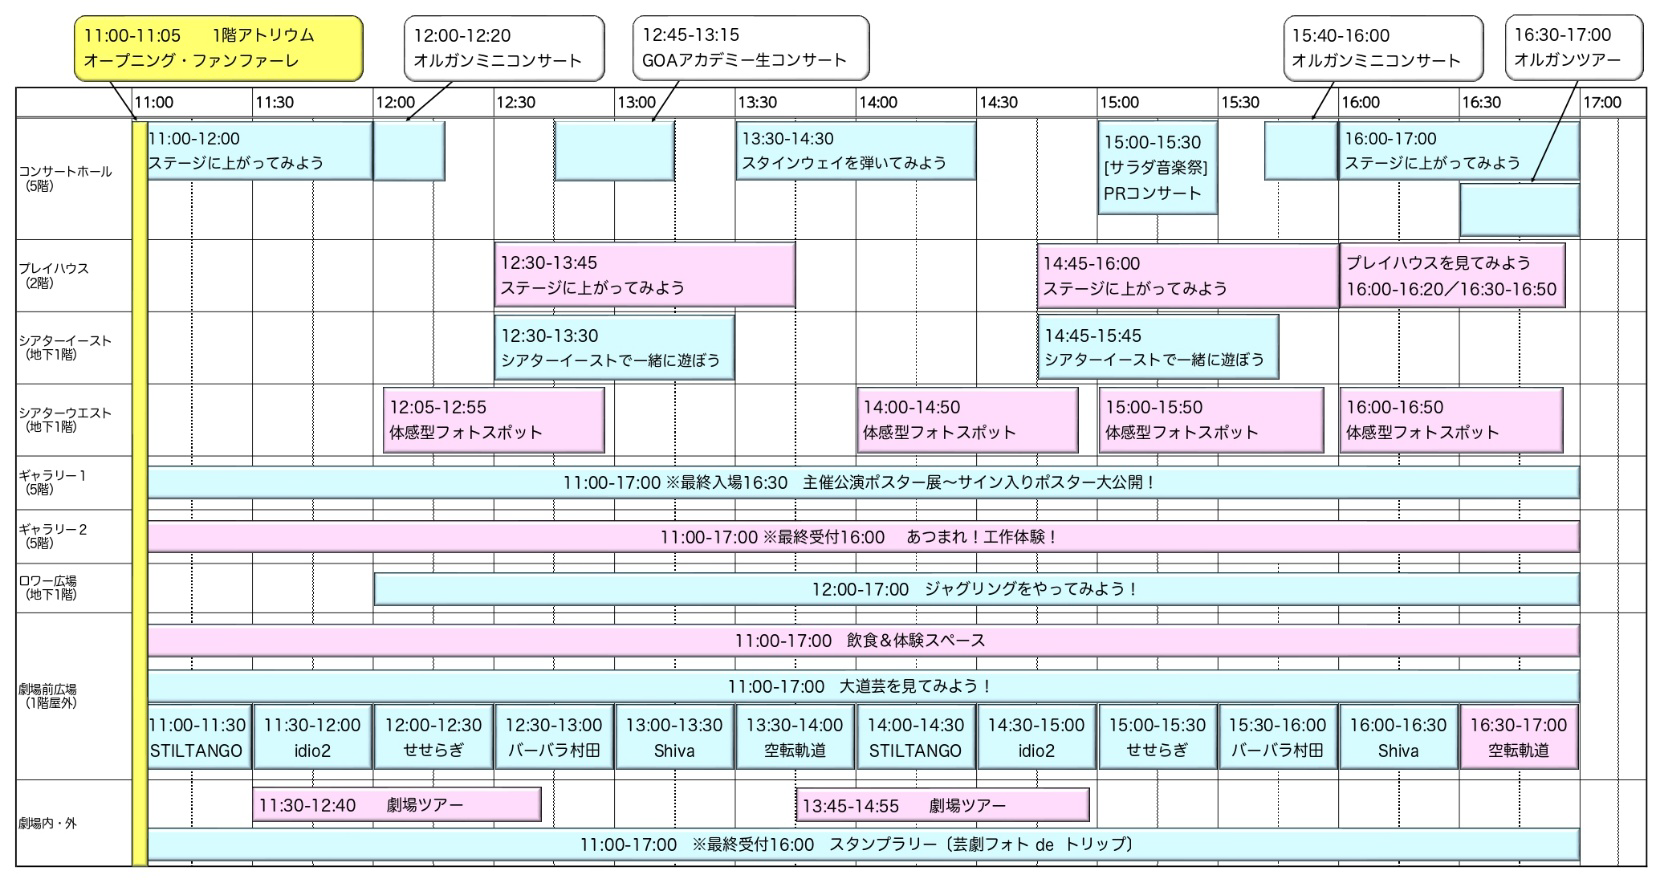Select the 15:00-15:30 サラダ音楽祭 PRコンサート block
Screen dimensions: 1660x887
click(x=1157, y=168)
